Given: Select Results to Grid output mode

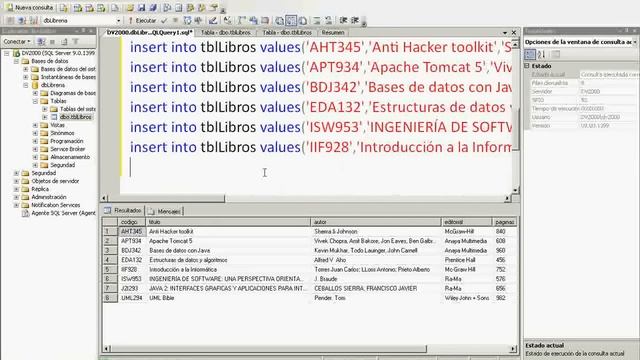Looking at the screenshot, I should tap(291, 20).
